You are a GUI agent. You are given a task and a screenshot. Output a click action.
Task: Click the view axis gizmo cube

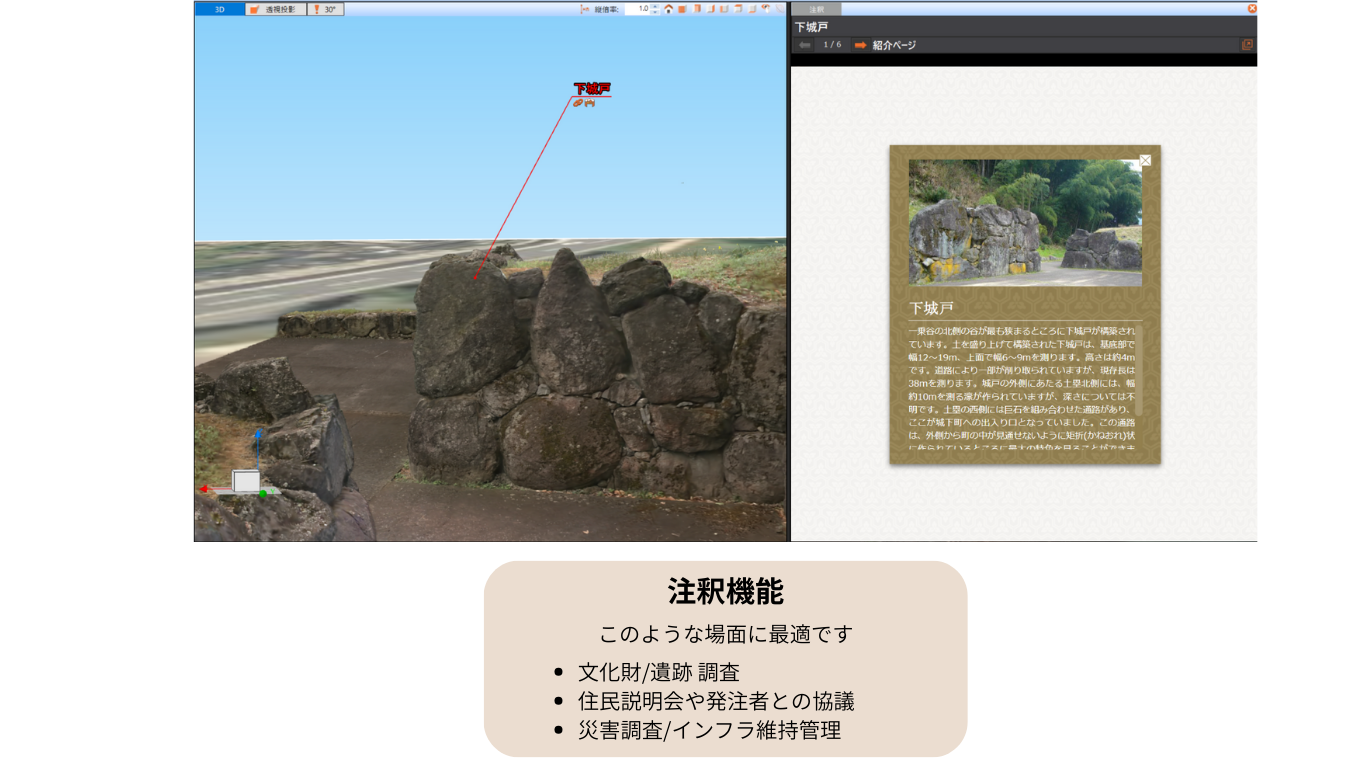coord(246,482)
